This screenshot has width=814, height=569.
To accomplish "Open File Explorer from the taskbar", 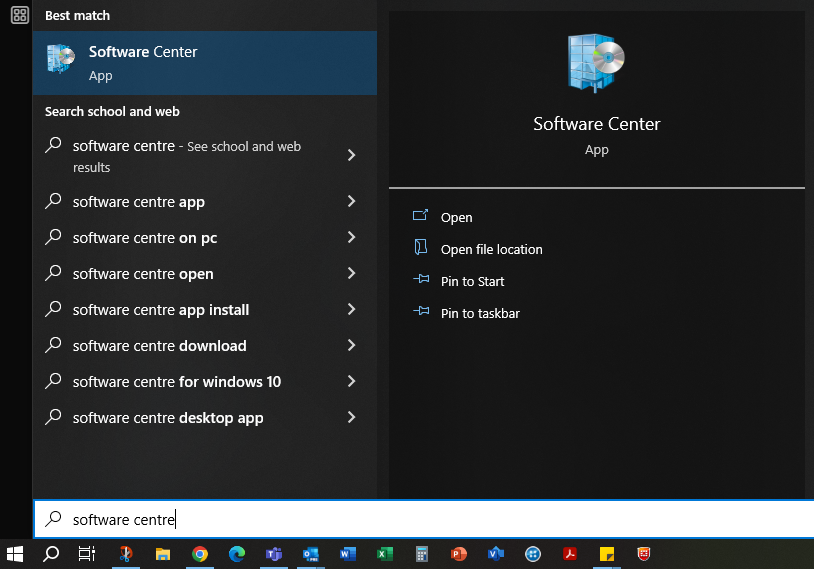I will pos(162,554).
